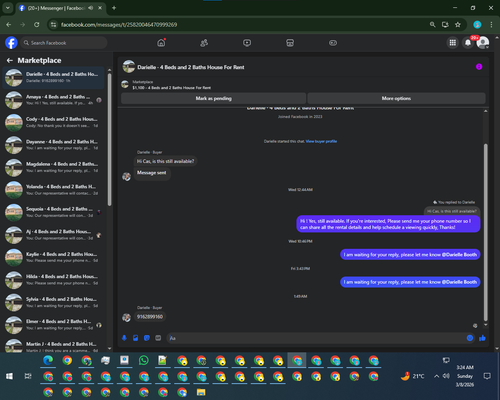Open the Chrome three-dot menu
Screen dimensions: 500x400
tap(491, 25)
